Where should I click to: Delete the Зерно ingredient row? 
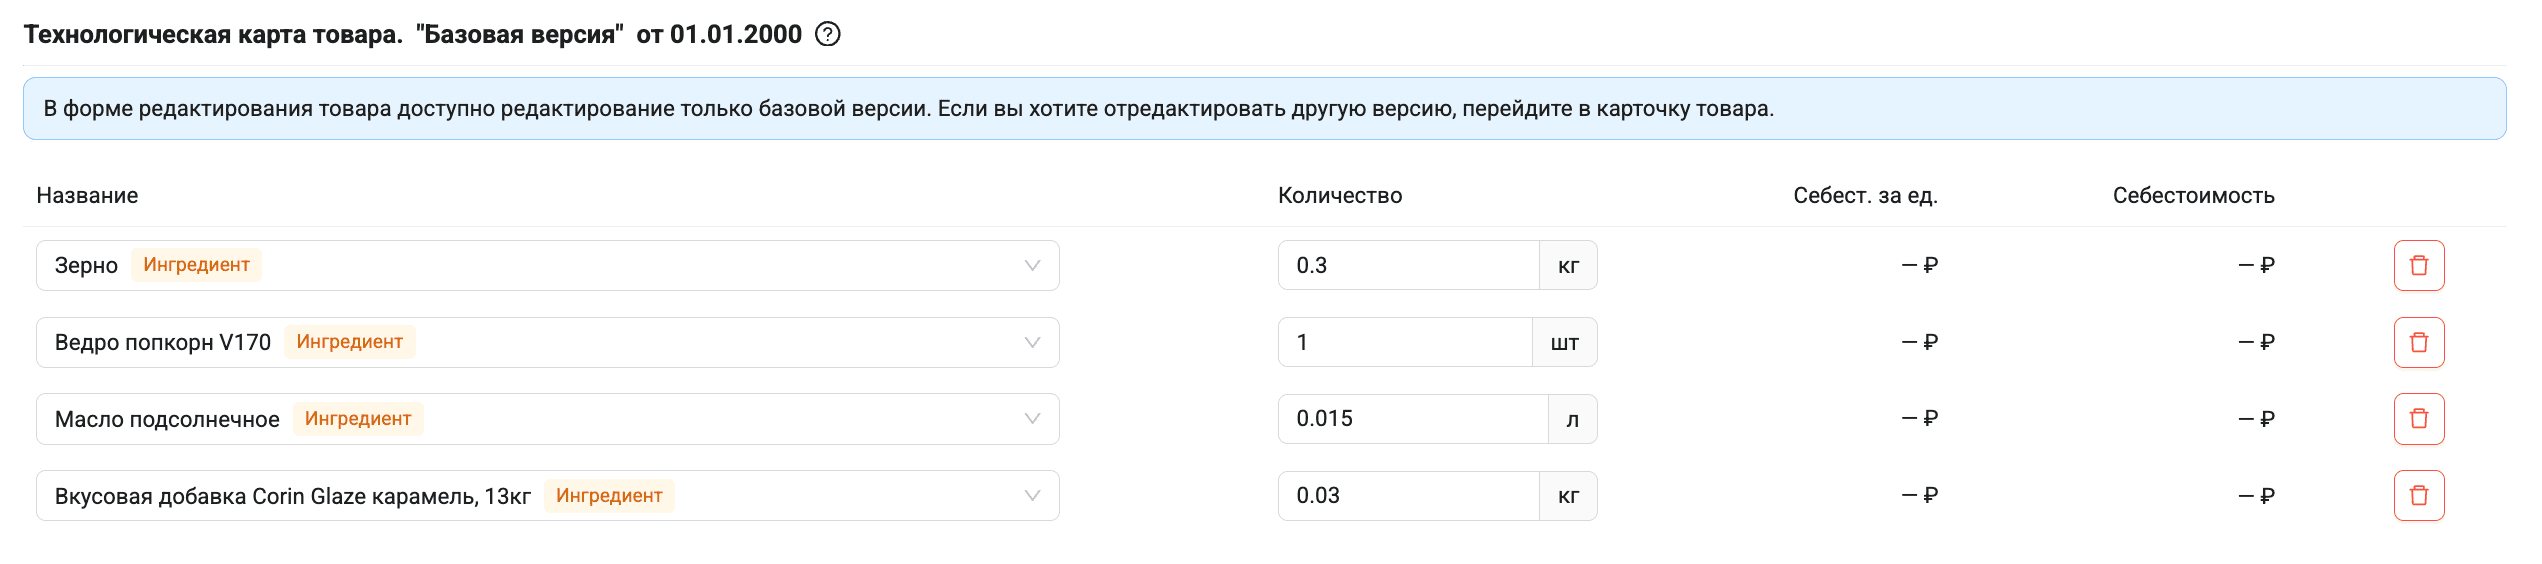pyautogui.click(x=2419, y=265)
